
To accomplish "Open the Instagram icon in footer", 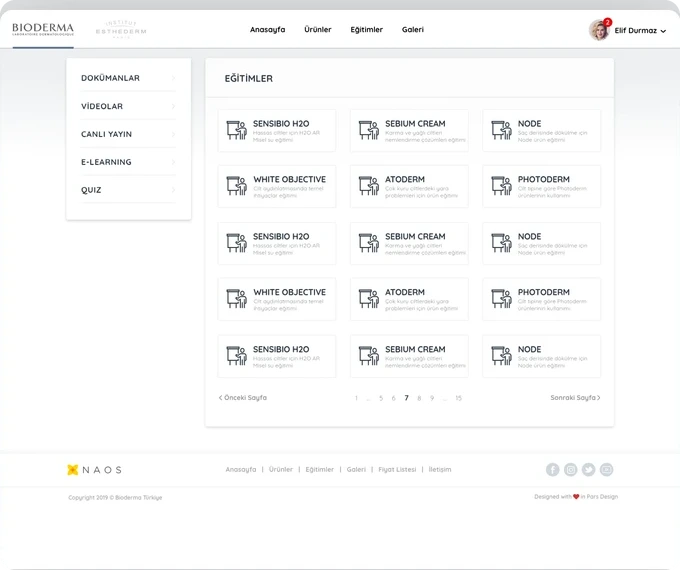I will point(571,469).
